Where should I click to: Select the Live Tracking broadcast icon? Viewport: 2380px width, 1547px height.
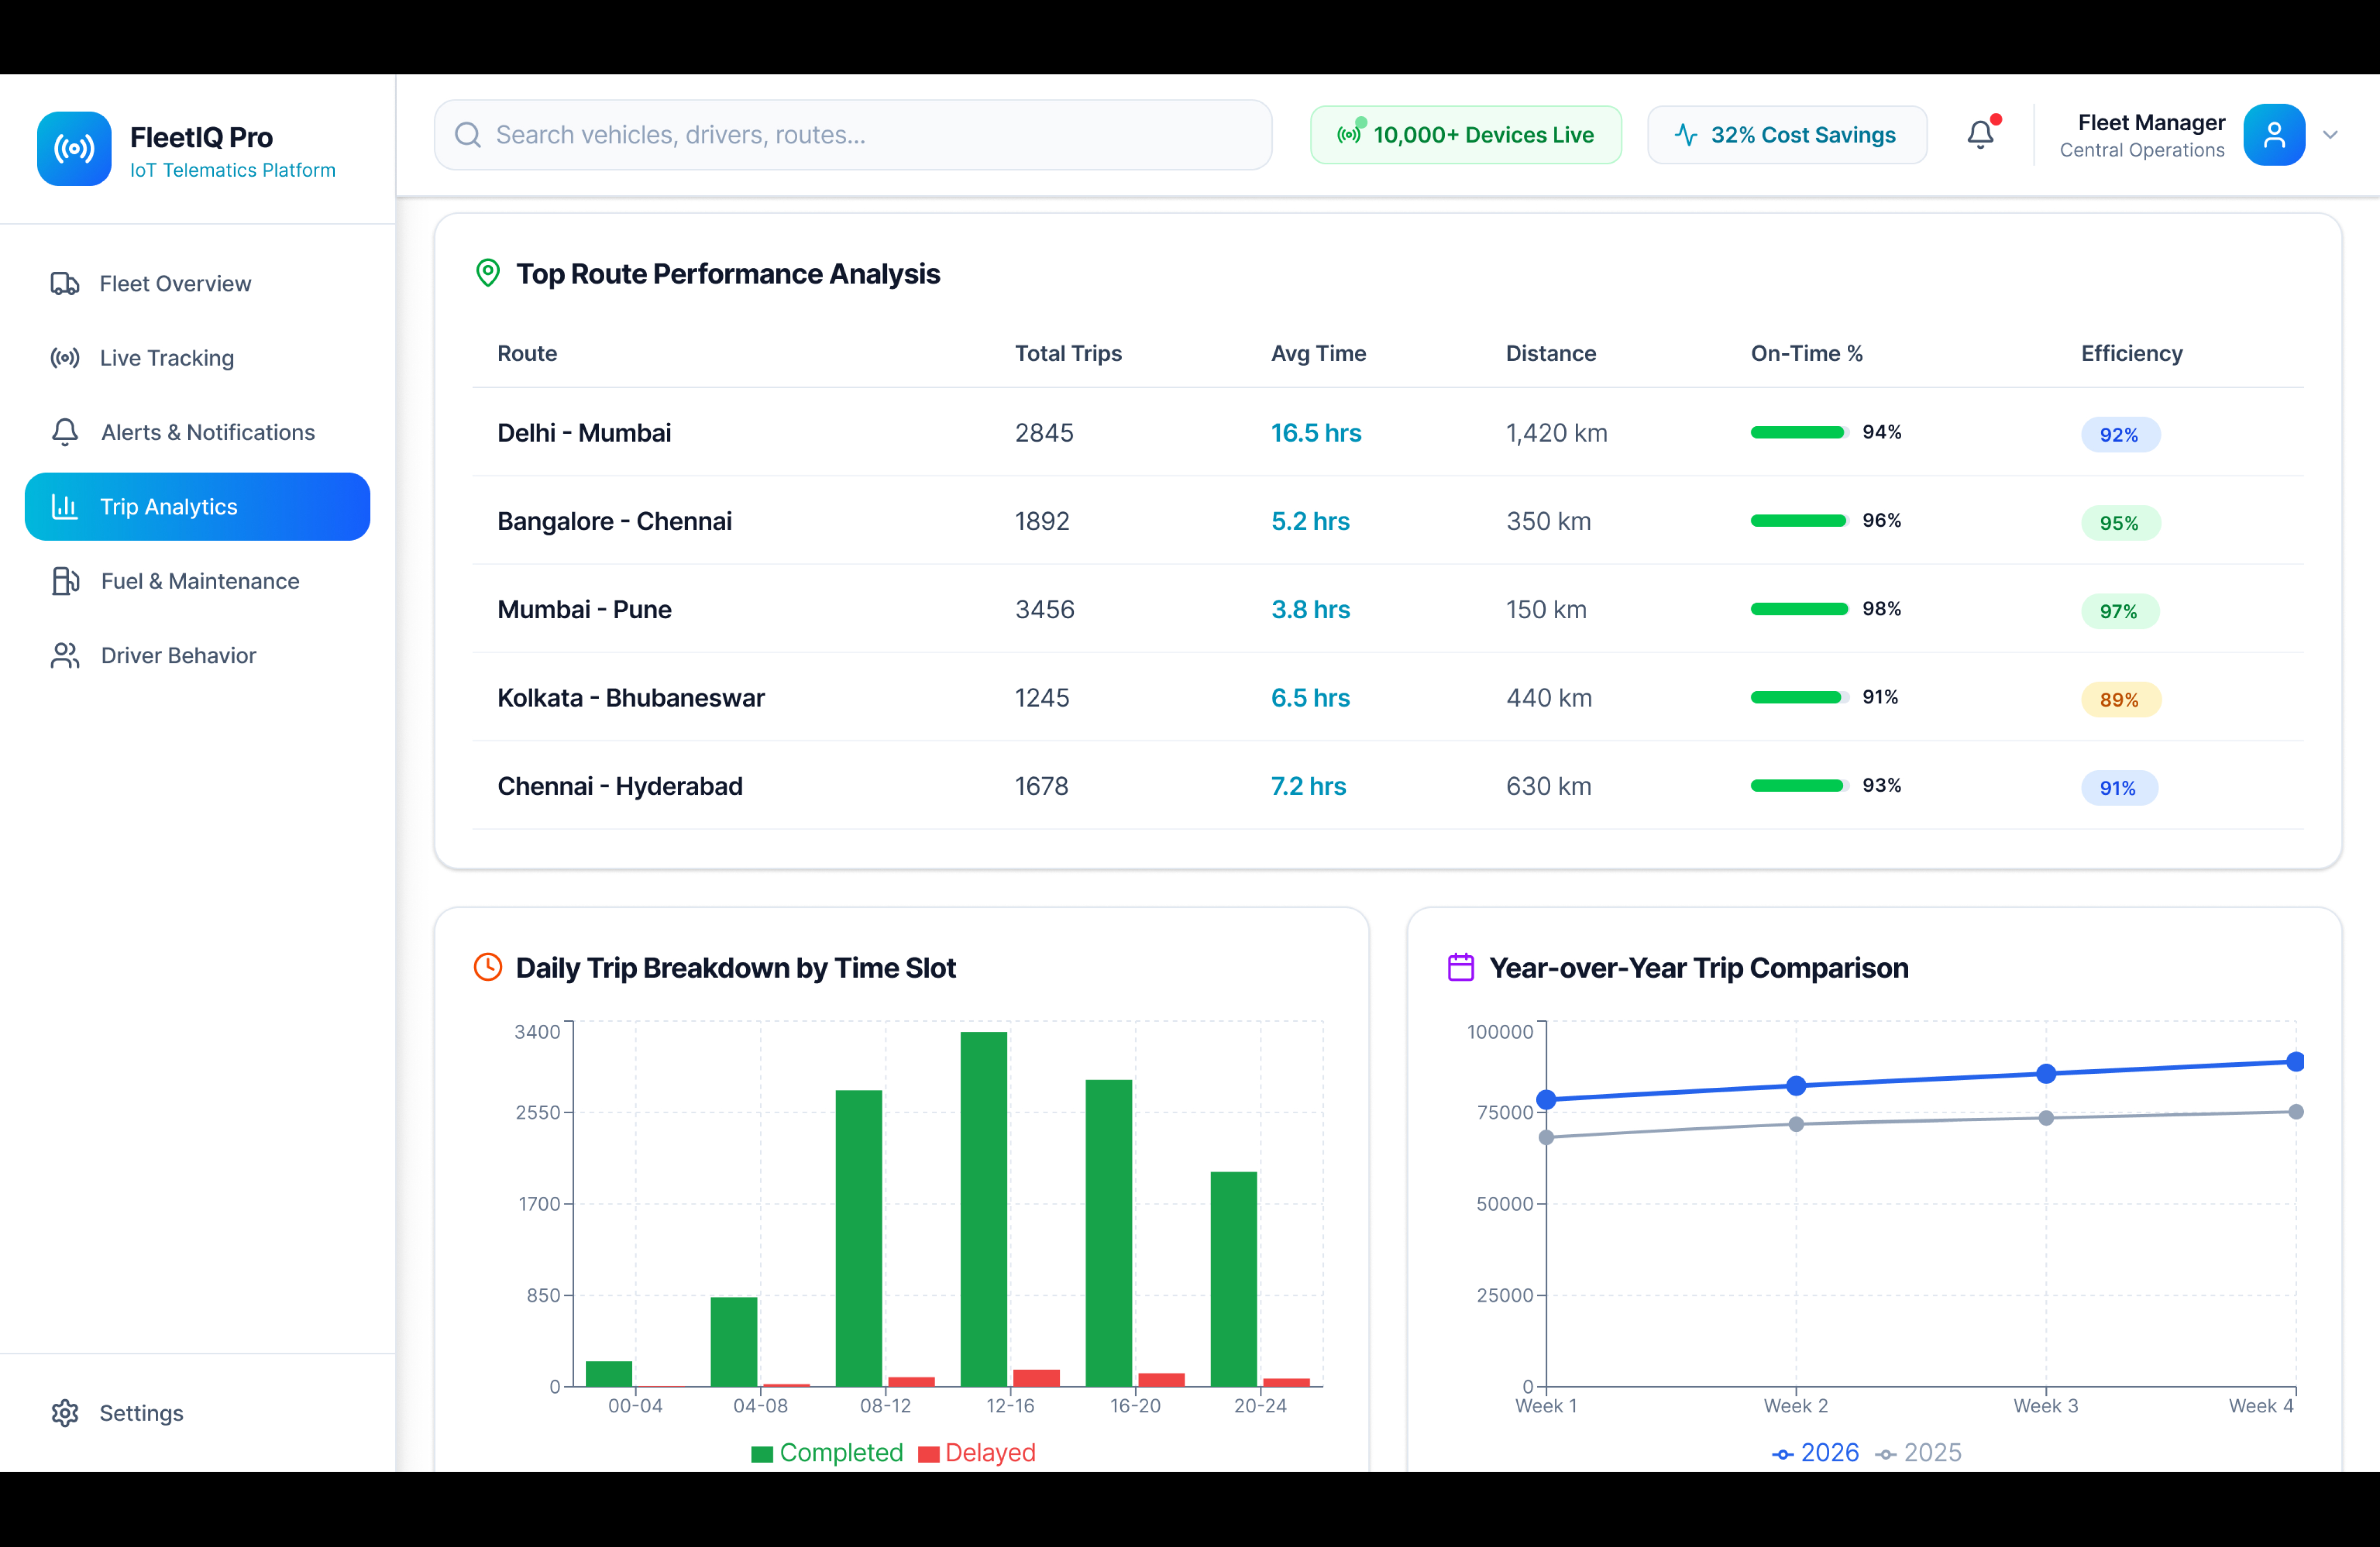point(65,358)
